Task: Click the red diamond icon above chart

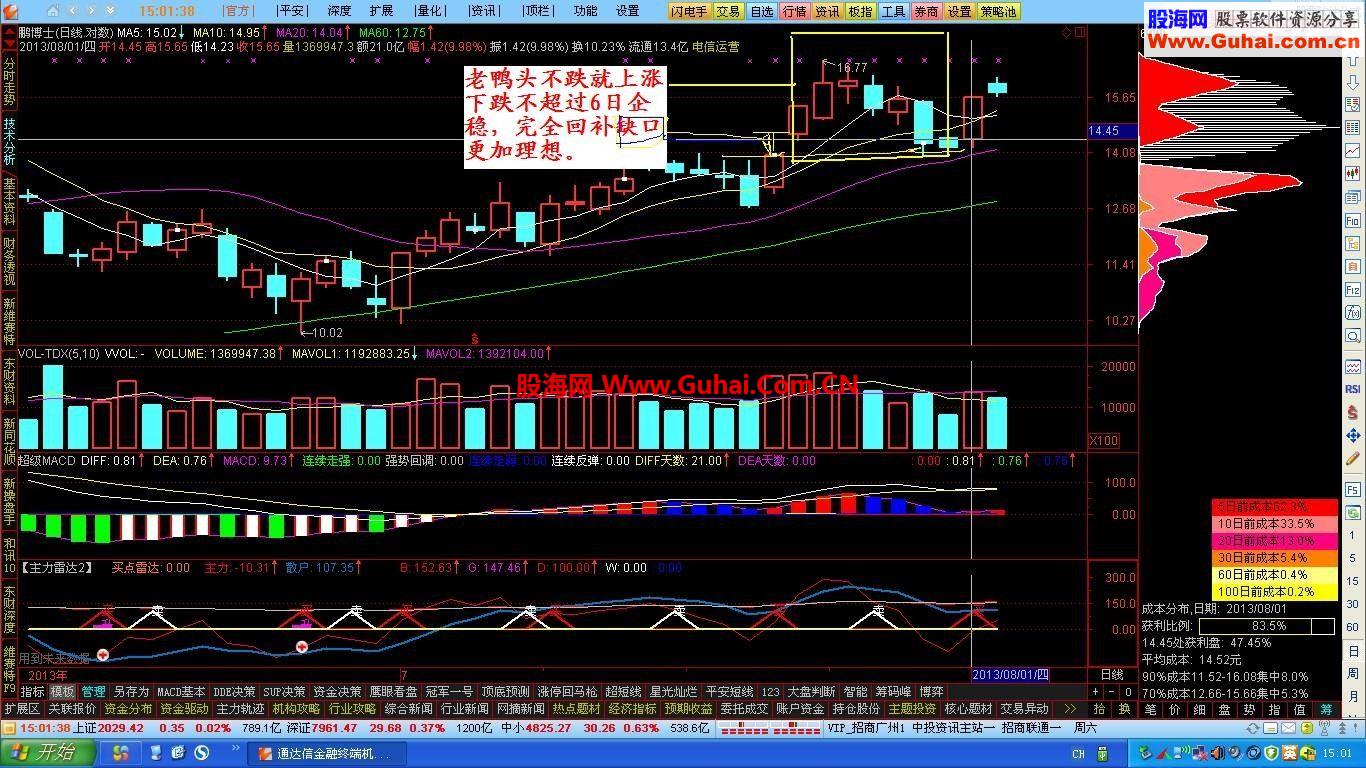Action: click(1067, 33)
